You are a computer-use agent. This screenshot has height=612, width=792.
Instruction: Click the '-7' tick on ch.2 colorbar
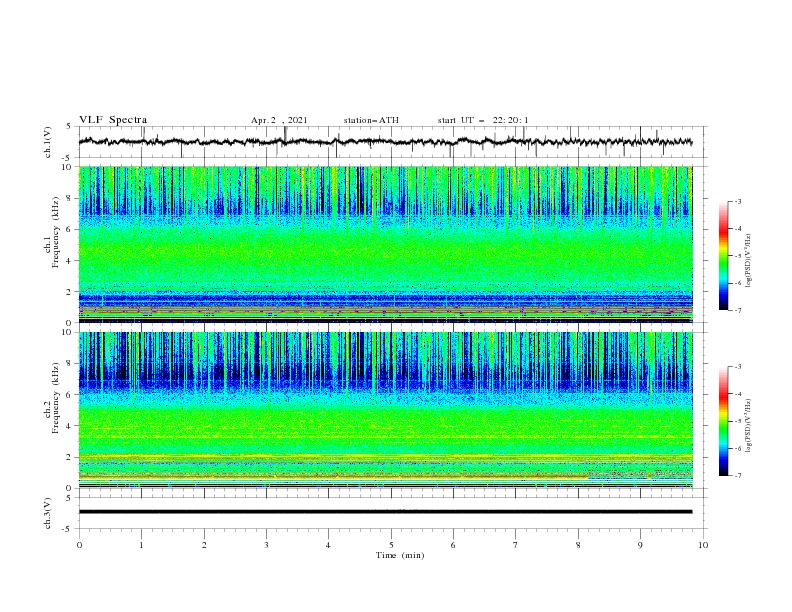click(737, 475)
